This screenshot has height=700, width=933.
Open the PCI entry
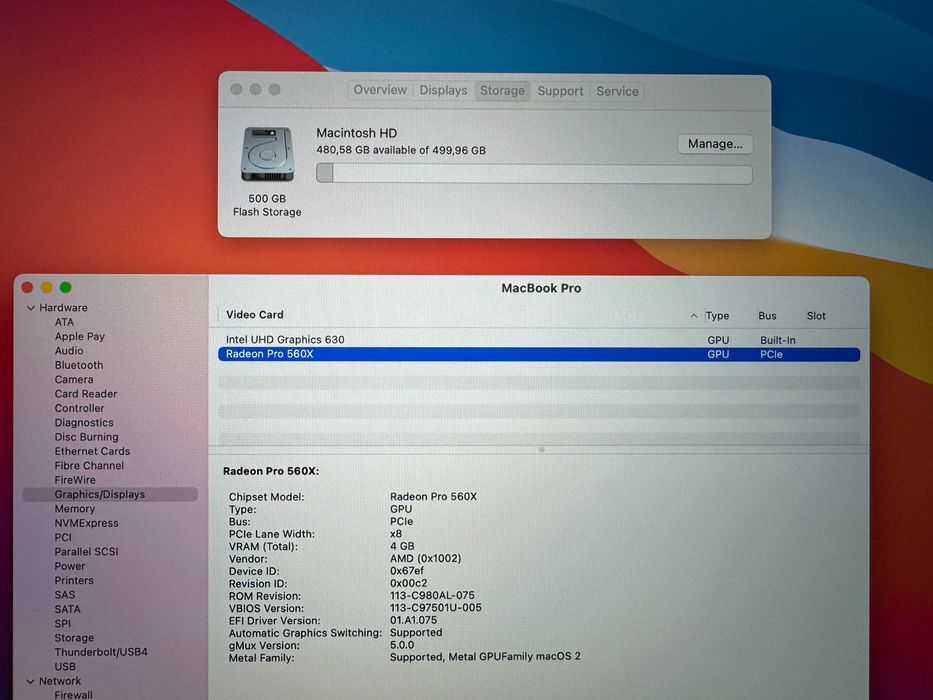[63, 538]
